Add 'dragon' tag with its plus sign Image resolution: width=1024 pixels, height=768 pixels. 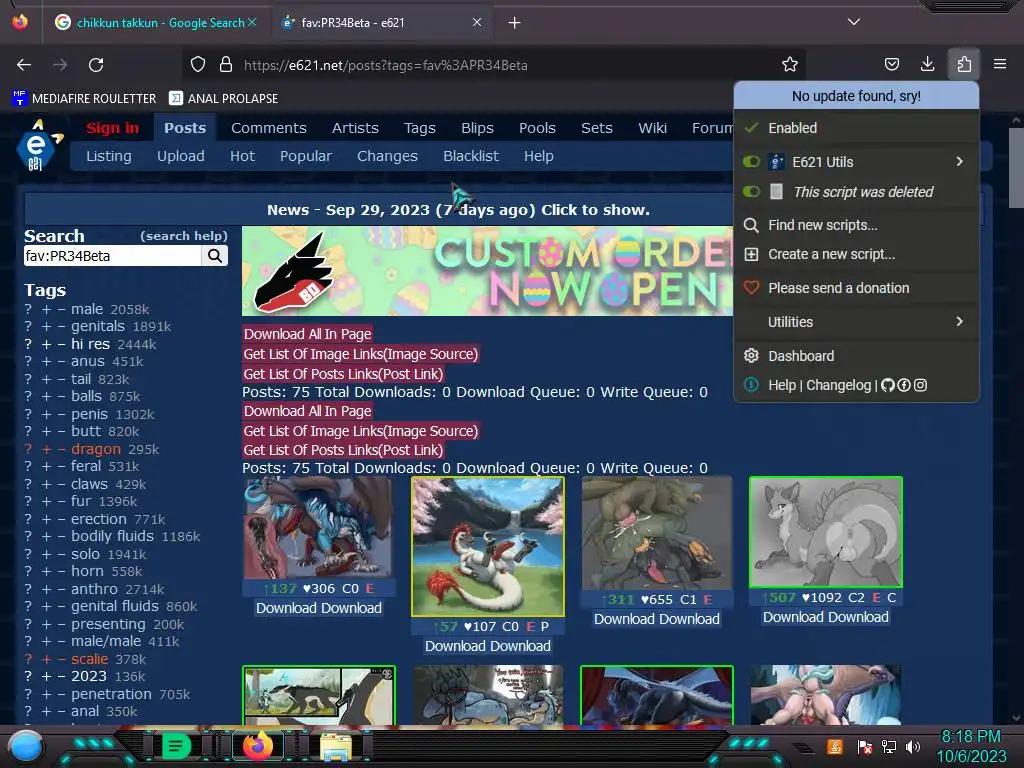coord(46,449)
